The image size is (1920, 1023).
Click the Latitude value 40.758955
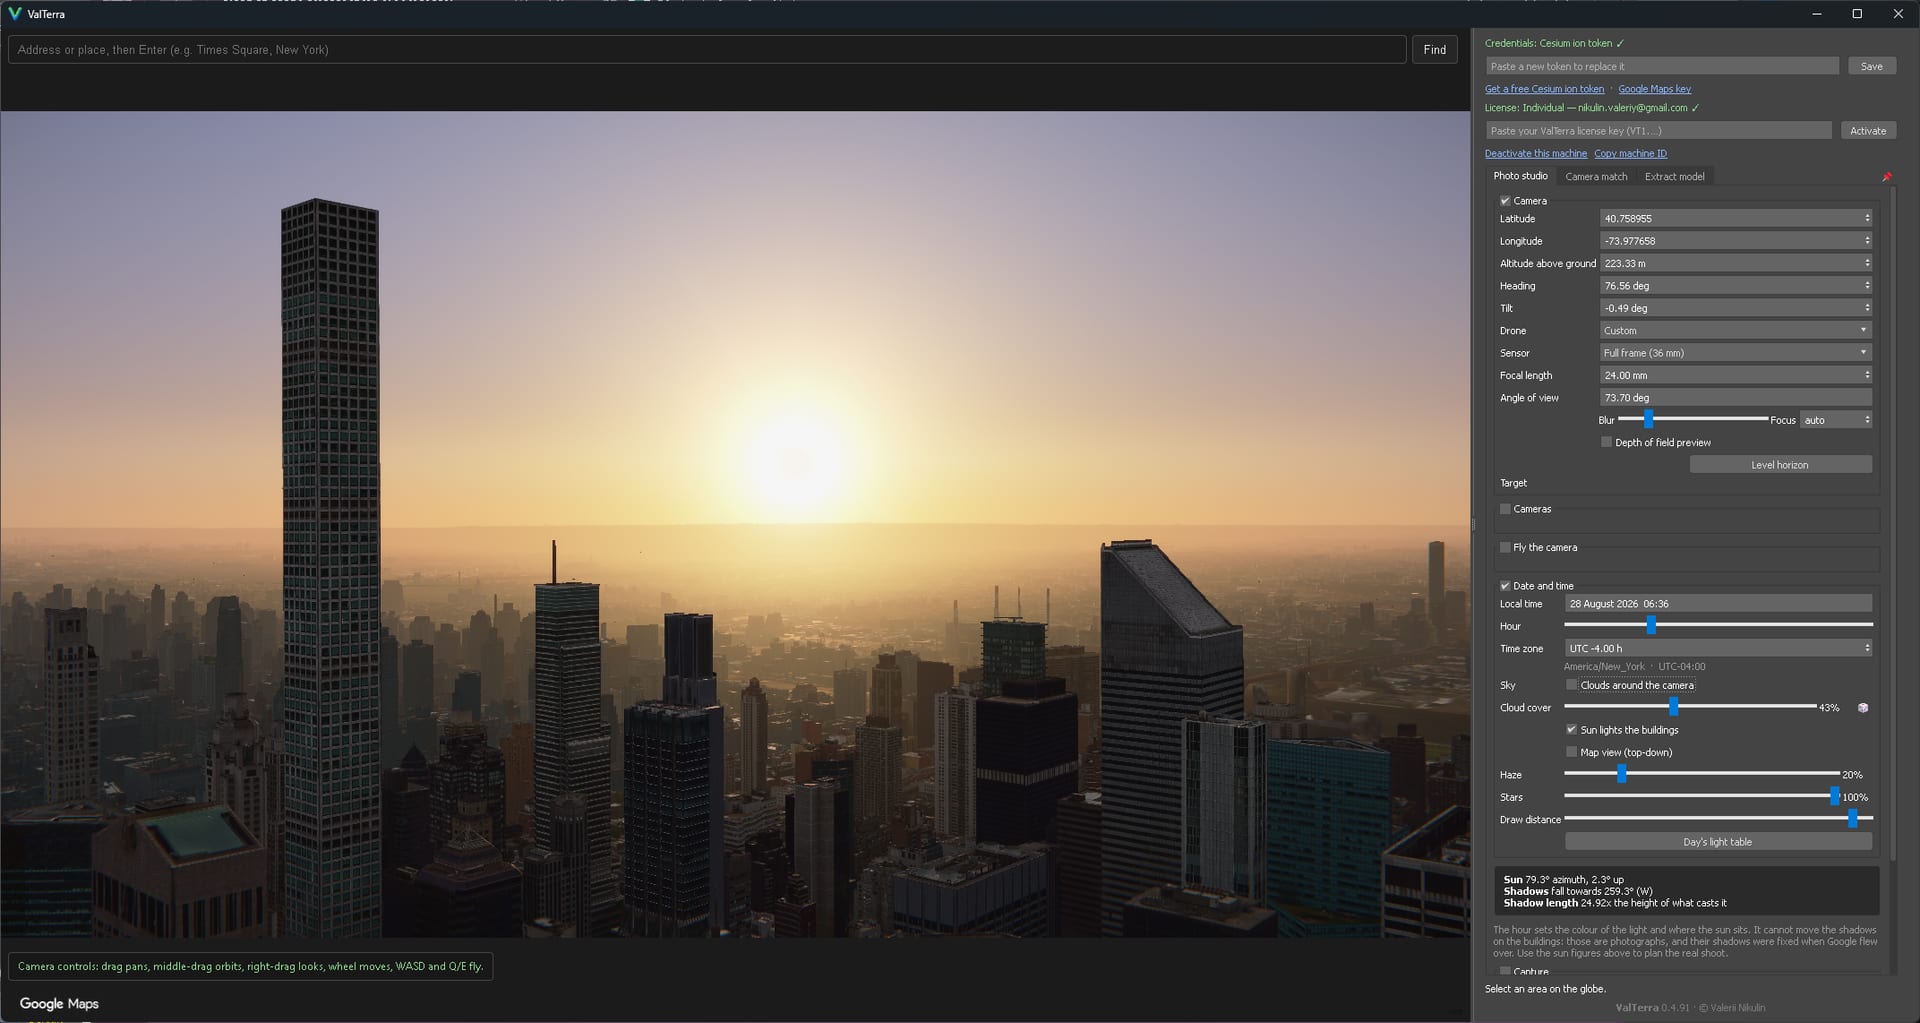[1628, 219]
